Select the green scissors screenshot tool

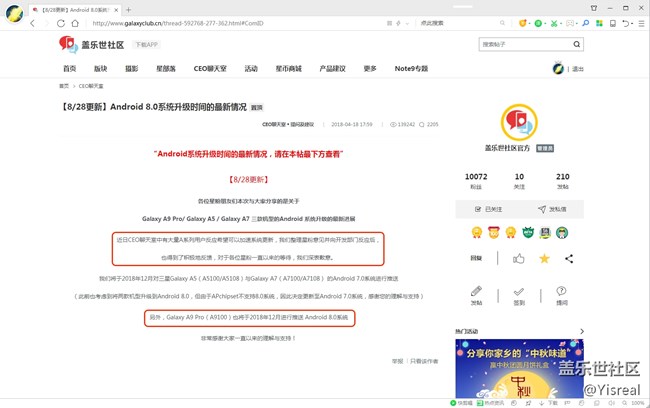point(553,23)
